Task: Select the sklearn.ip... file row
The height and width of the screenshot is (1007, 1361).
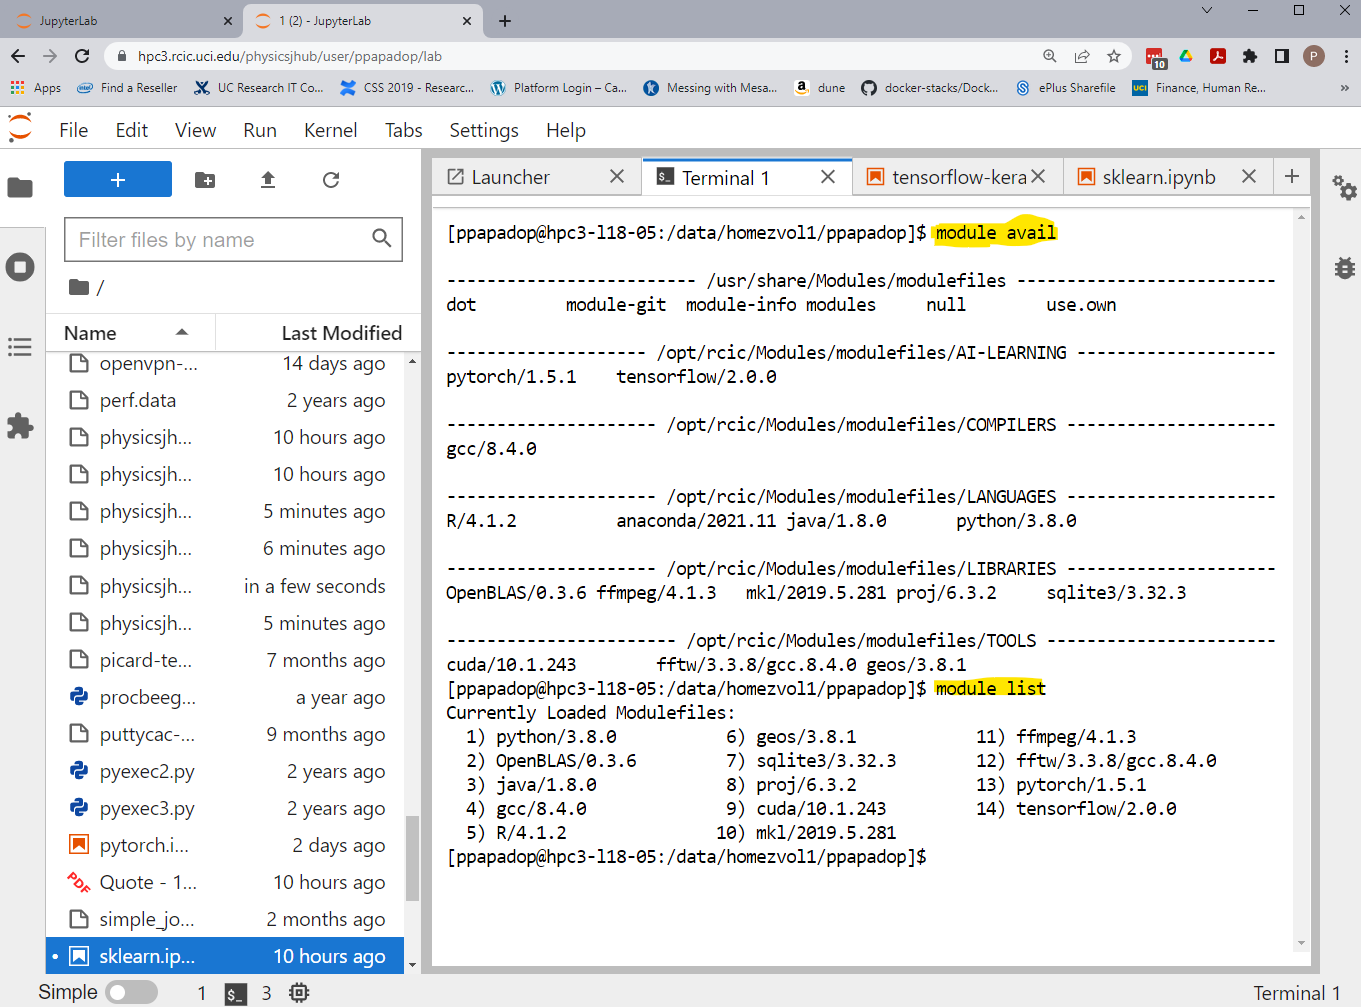Action: coord(225,956)
